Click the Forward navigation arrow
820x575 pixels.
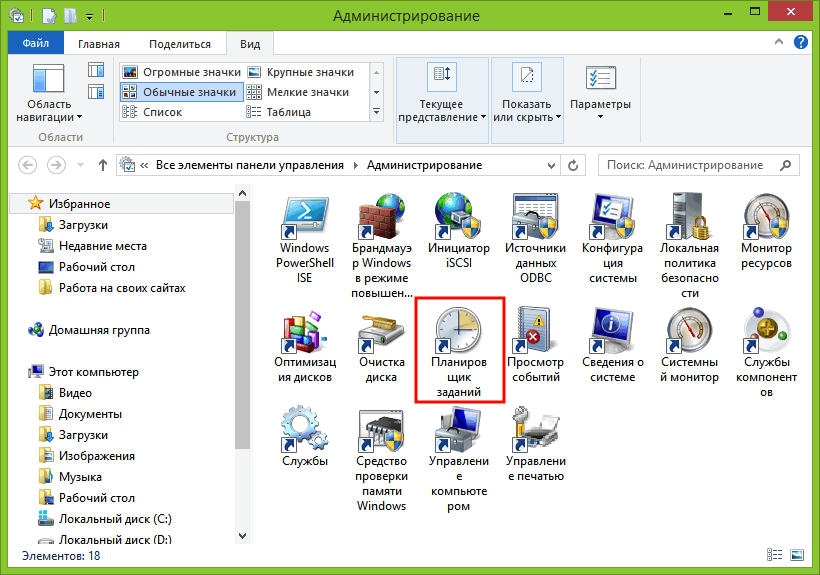point(56,166)
